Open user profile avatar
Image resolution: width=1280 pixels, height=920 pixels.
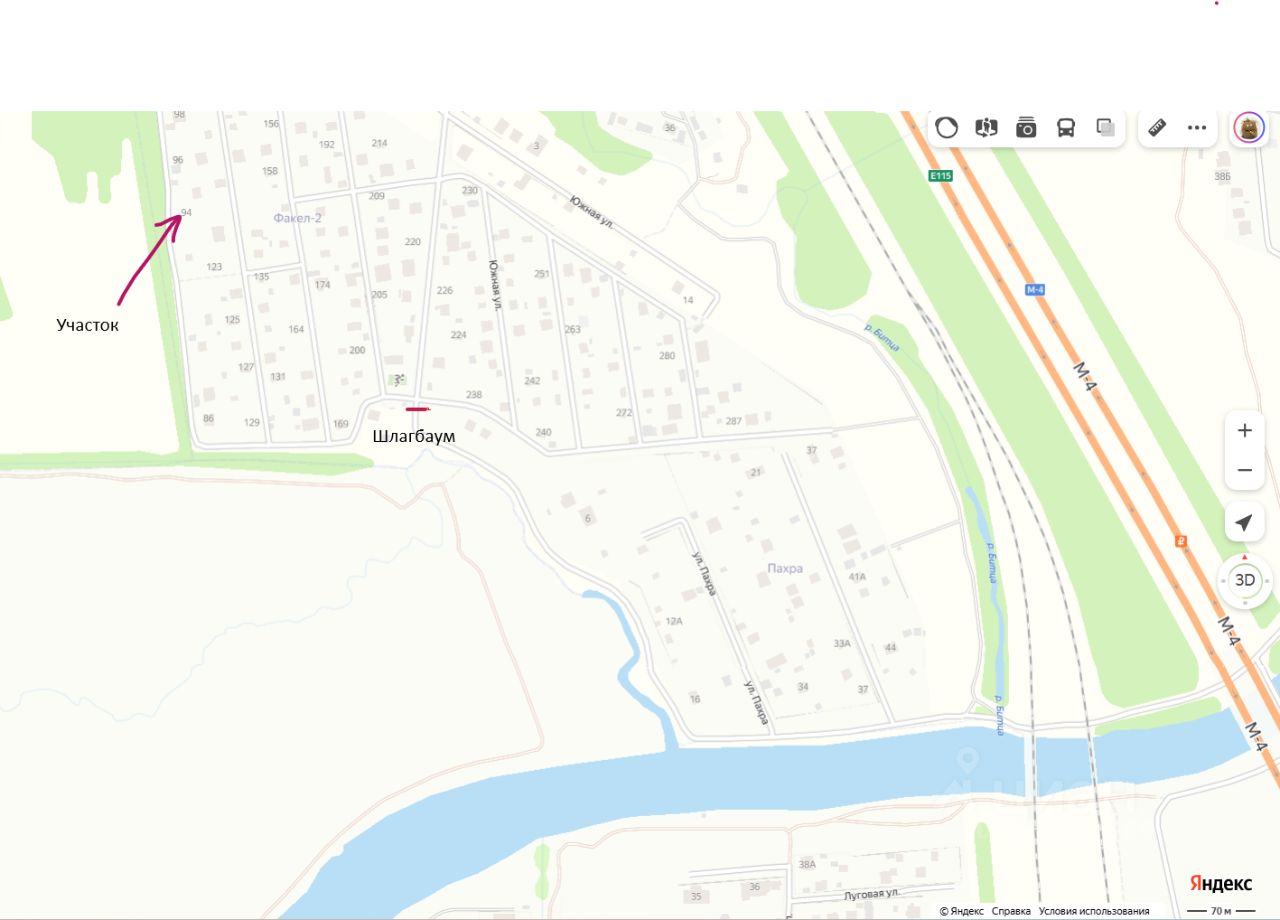tap(1248, 128)
